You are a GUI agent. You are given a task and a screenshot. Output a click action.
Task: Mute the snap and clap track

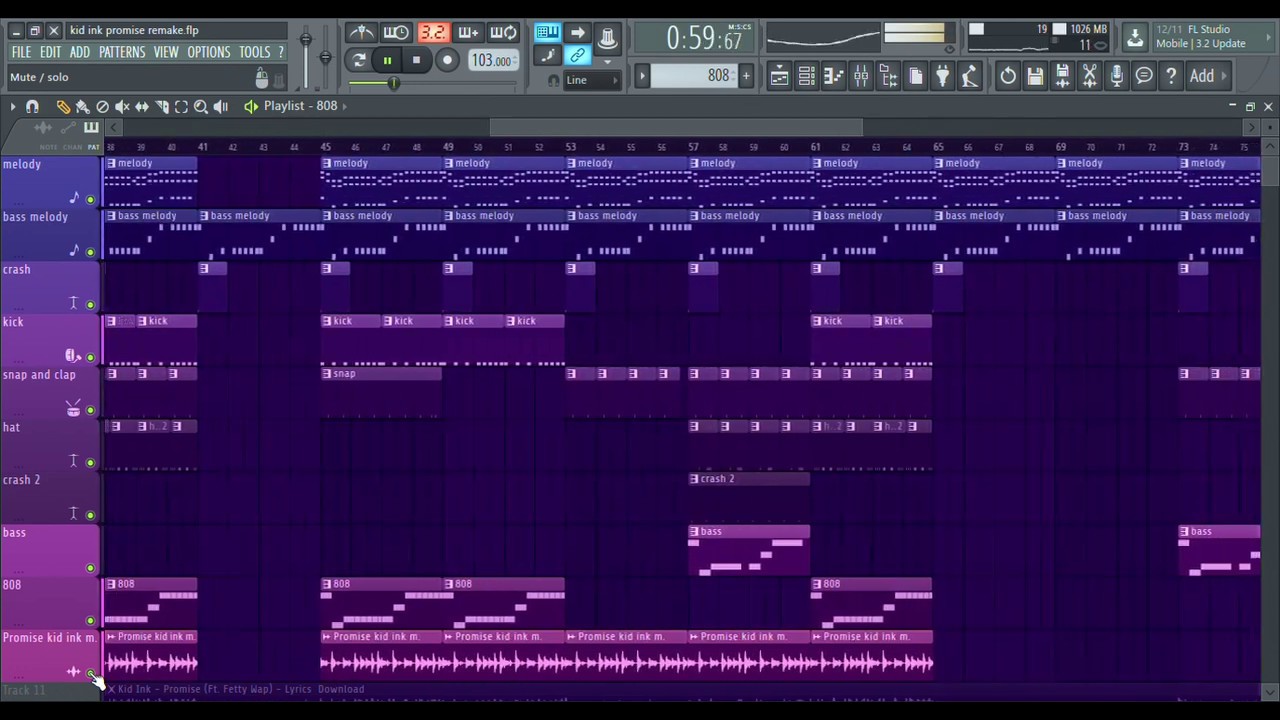point(90,410)
